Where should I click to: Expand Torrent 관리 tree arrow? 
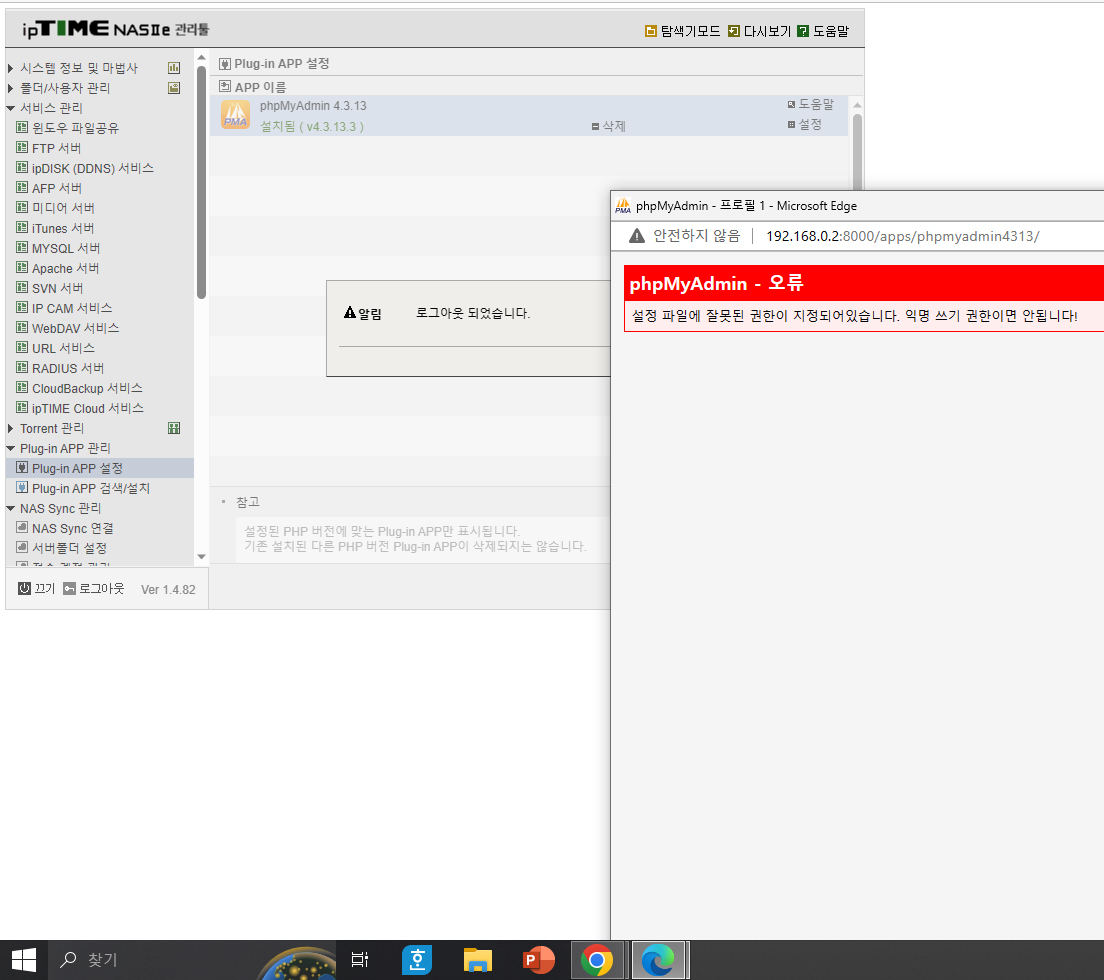click(x=10, y=429)
